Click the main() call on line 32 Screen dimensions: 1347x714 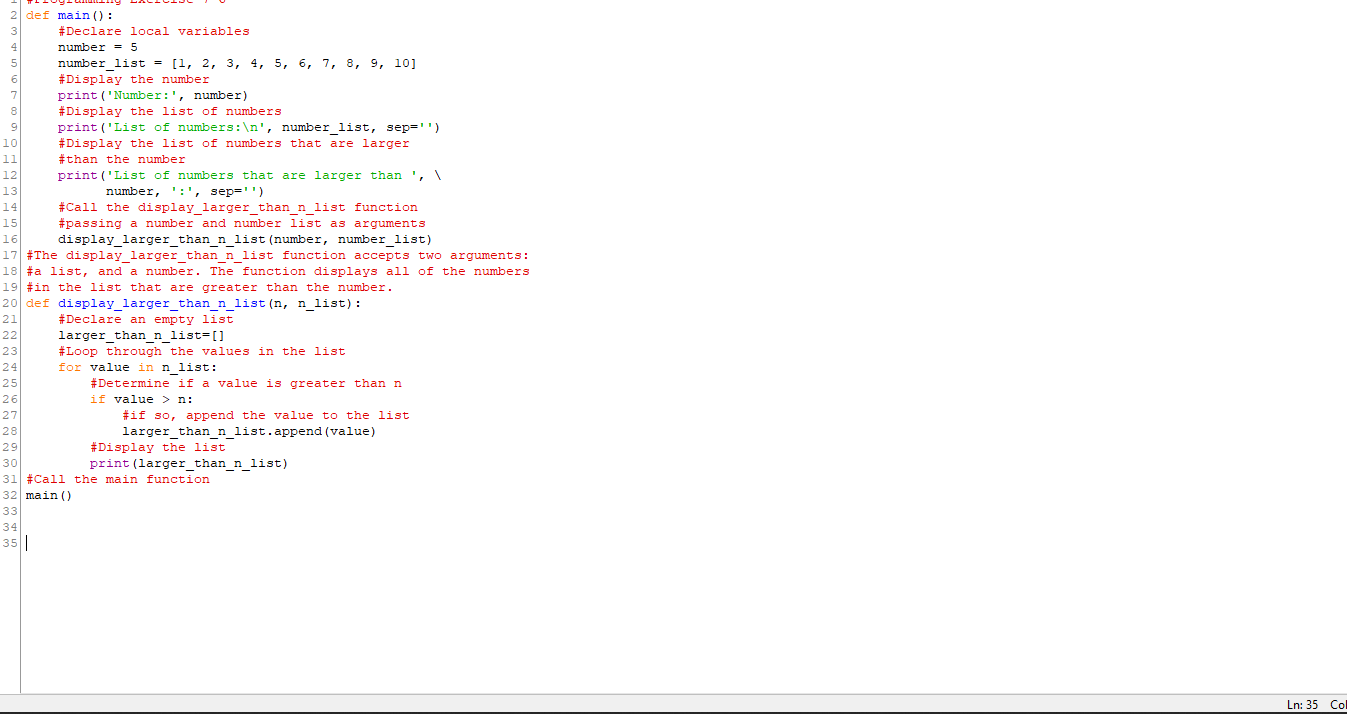click(x=47, y=495)
